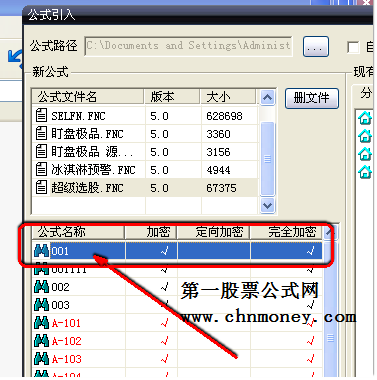Image resolution: width=377 pixels, height=380 pixels.
Task: Click the browse "..." button for formula path
Action: click(316, 47)
